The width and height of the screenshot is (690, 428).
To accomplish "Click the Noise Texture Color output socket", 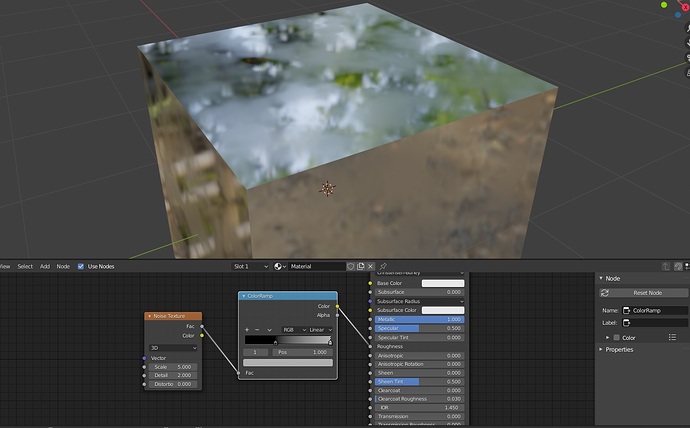I will click(x=202, y=336).
